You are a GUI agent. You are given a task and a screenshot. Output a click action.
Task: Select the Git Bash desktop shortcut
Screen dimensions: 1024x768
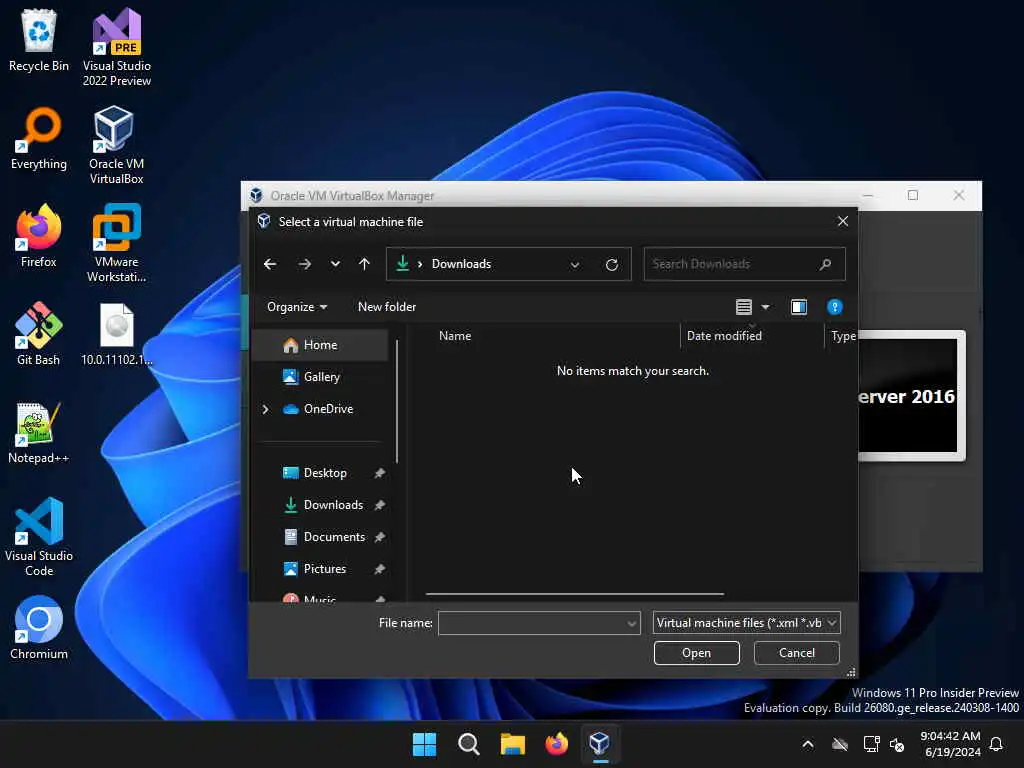(39, 334)
